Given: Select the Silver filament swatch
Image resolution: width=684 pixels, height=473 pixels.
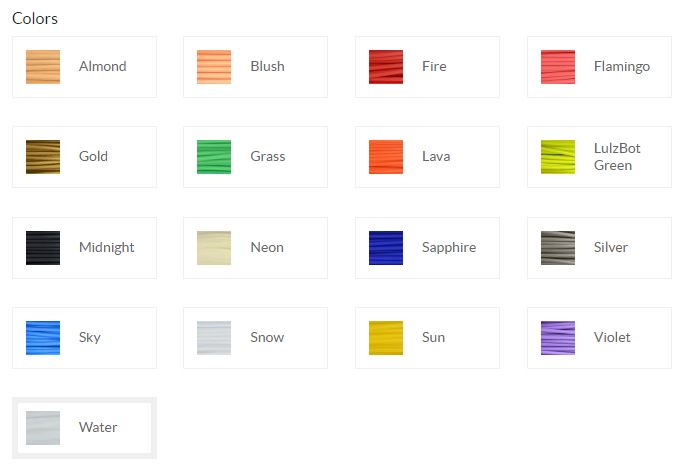Looking at the screenshot, I should (558, 248).
